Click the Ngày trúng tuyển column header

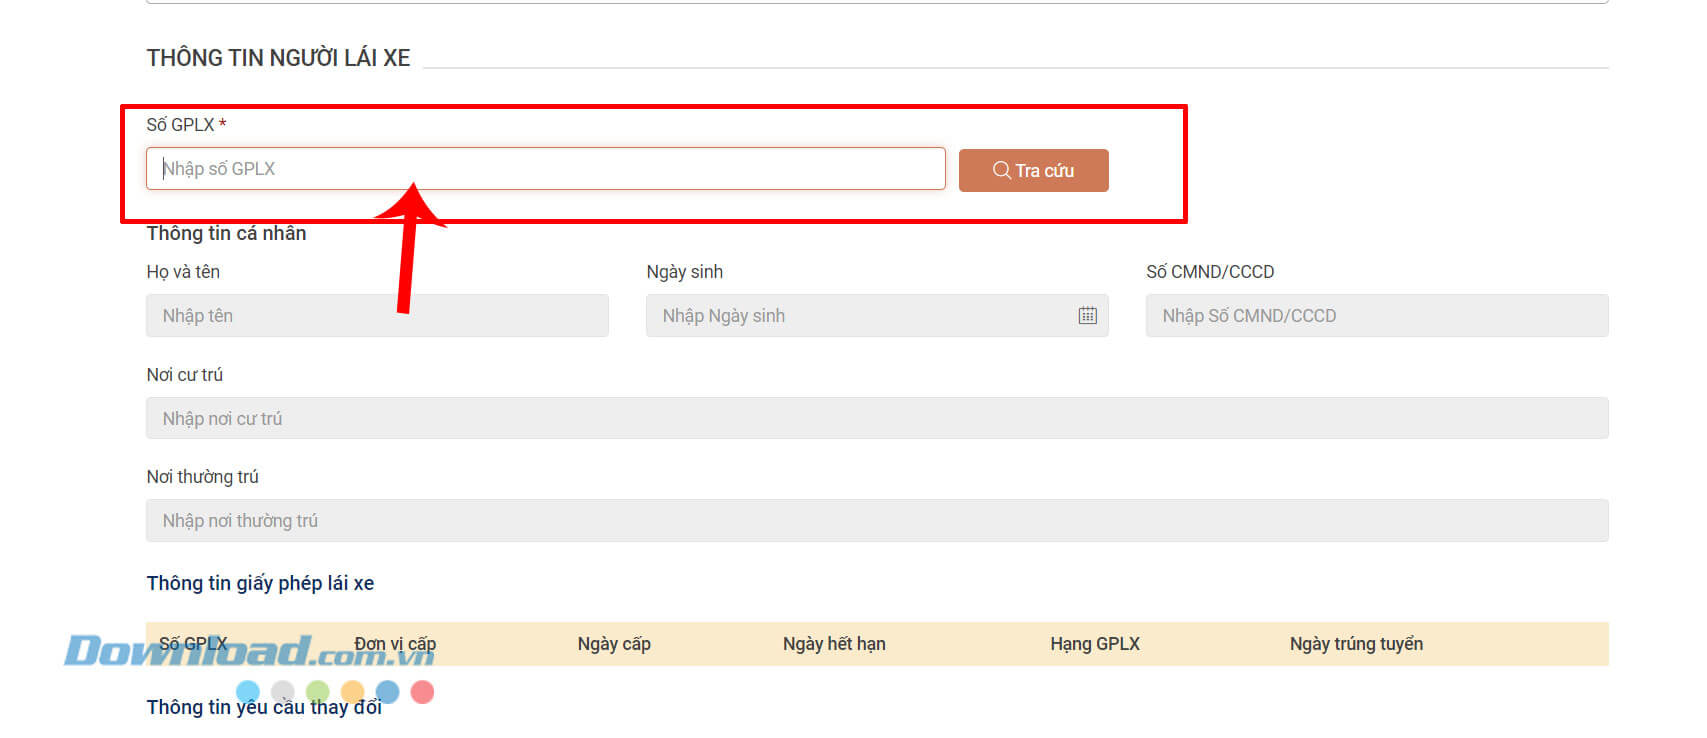tap(1355, 644)
